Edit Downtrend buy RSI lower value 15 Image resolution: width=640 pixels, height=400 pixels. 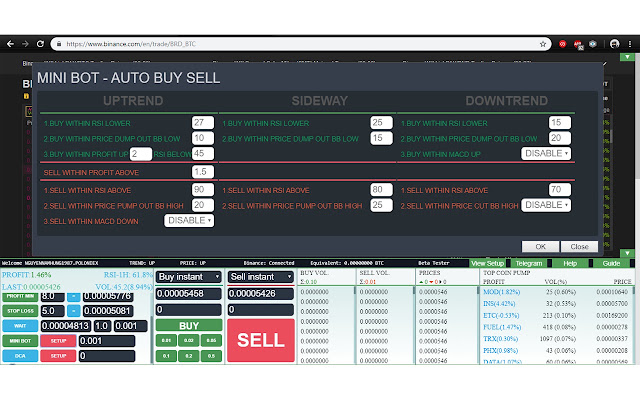pyautogui.click(x=560, y=122)
